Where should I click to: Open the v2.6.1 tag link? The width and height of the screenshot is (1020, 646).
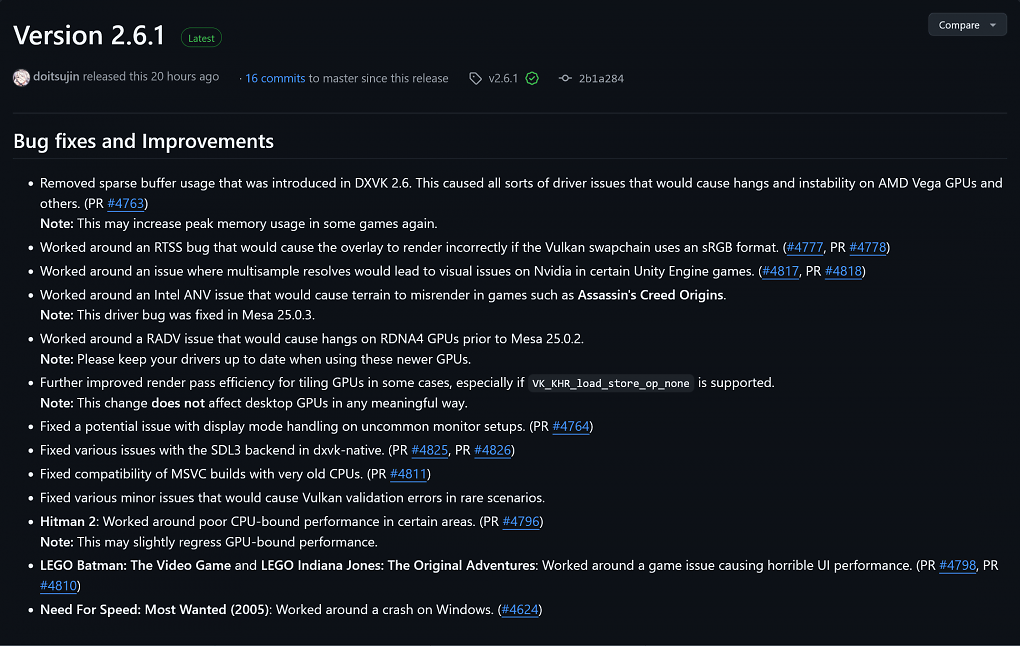[503, 78]
